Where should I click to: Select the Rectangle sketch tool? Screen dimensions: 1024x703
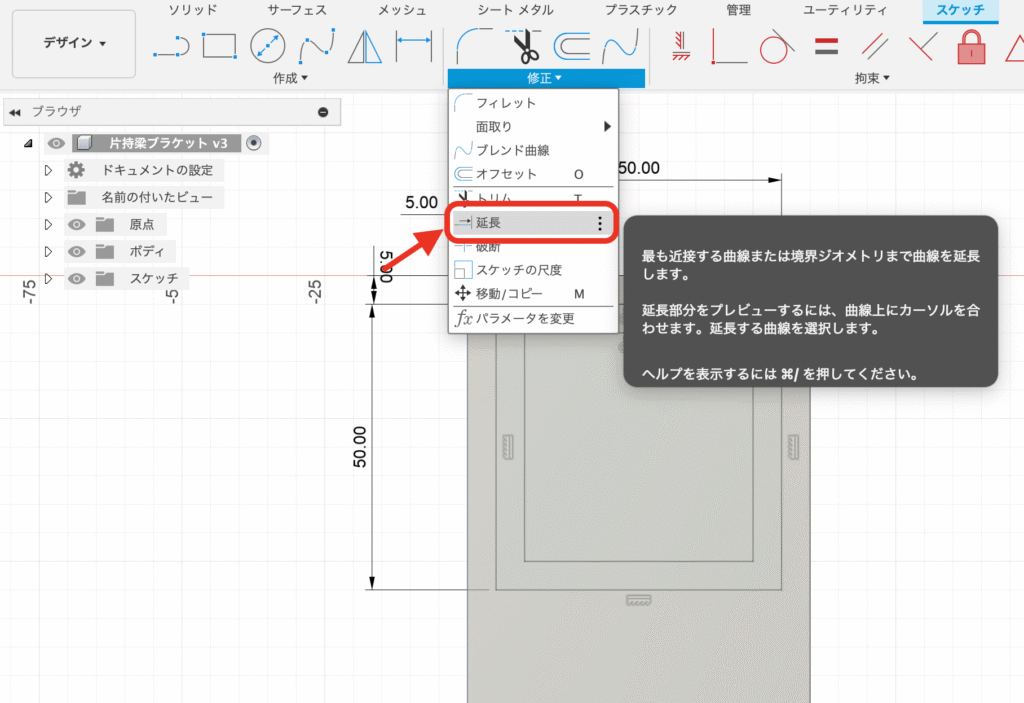219,45
